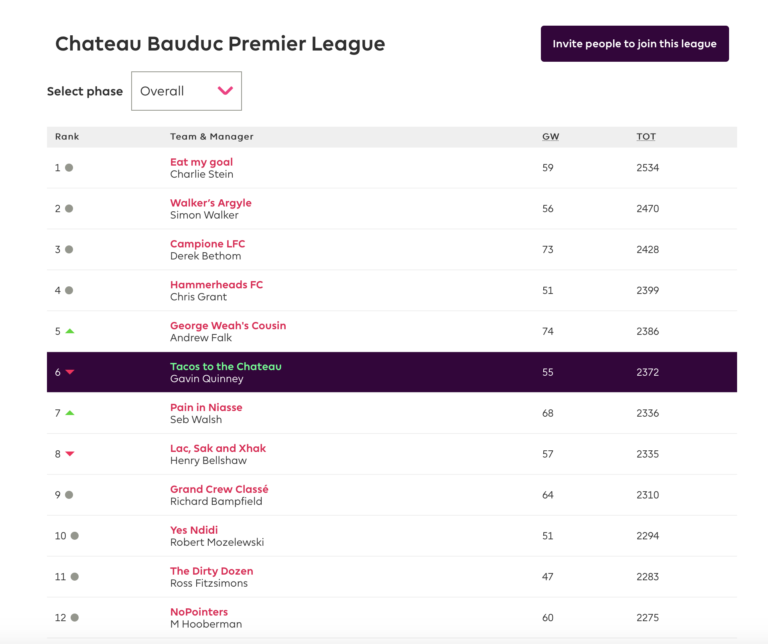Click the red down arrow beside rank 6

(70, 372)
